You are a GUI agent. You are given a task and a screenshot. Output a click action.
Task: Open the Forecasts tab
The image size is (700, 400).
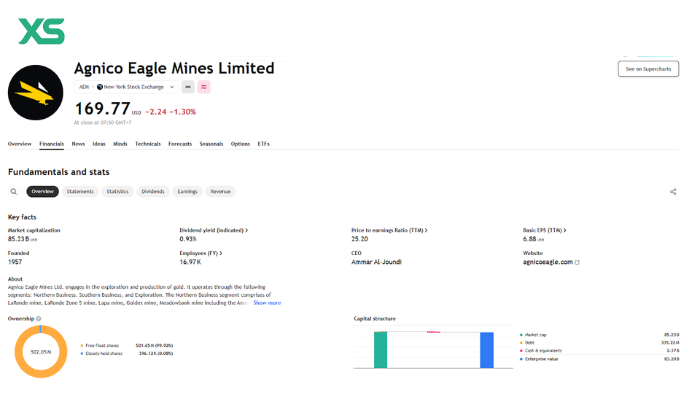coord(180,144)
